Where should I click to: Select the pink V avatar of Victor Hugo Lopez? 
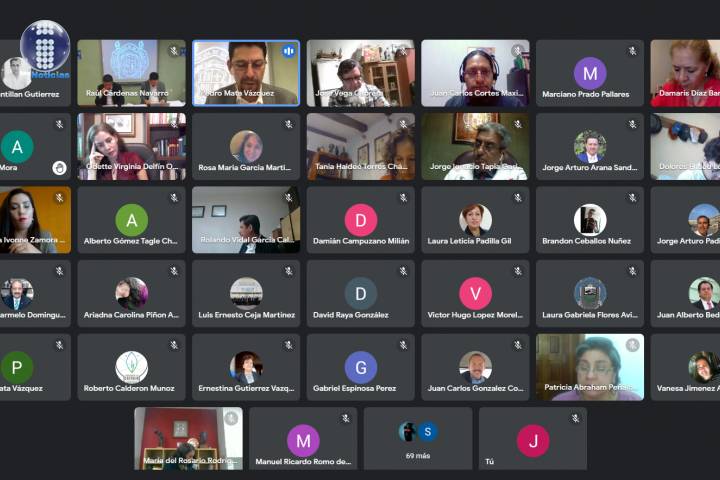tap(475, 293)
